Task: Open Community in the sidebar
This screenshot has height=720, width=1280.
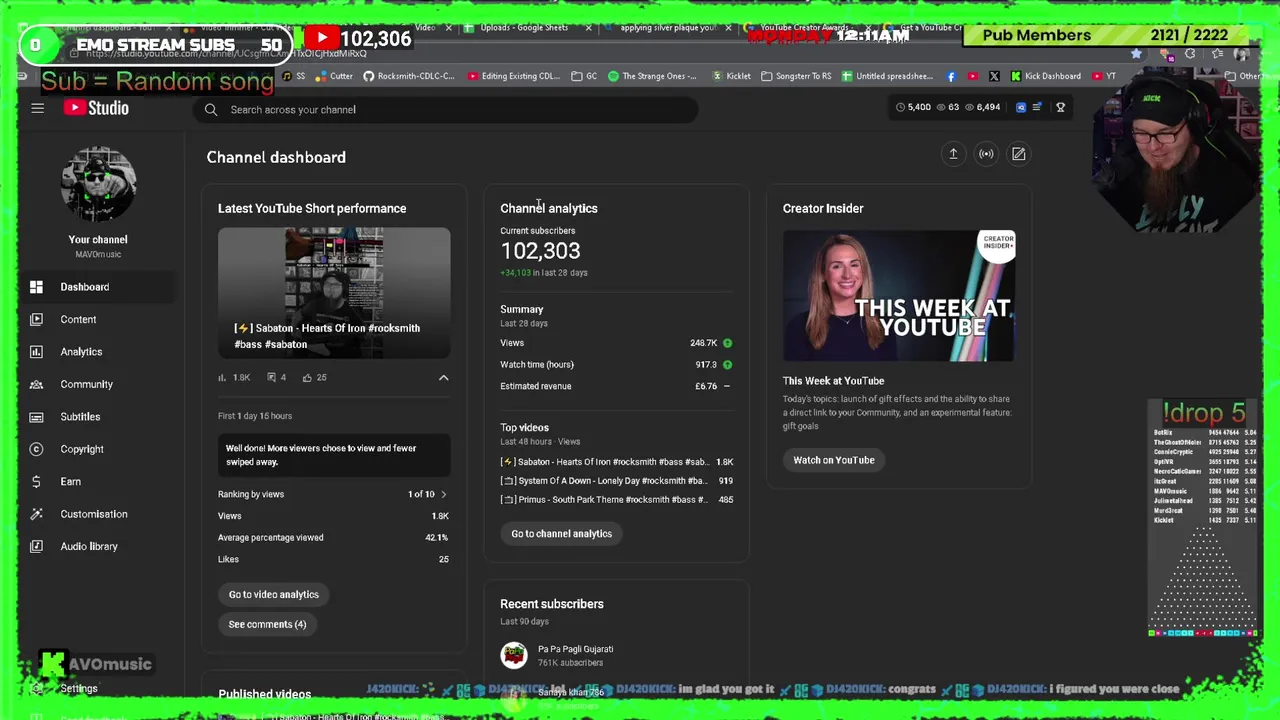Action: [86, 384]
